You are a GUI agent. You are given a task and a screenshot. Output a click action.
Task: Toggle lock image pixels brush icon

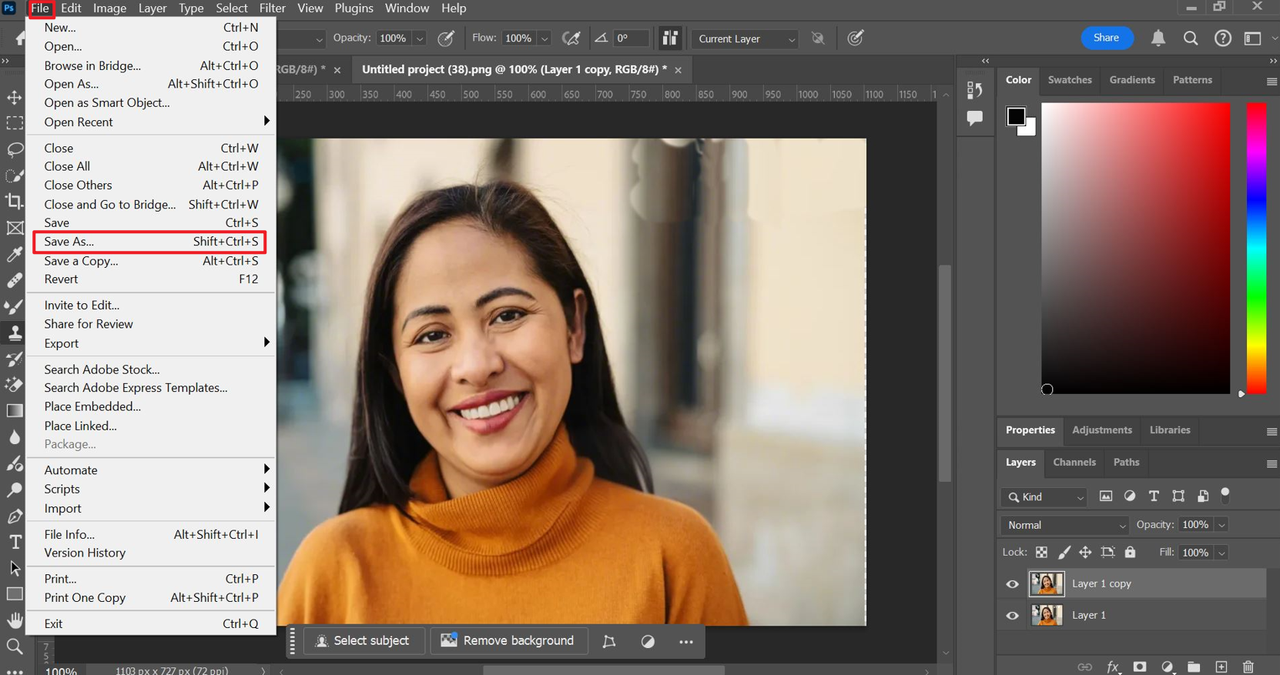point(1064,552)
